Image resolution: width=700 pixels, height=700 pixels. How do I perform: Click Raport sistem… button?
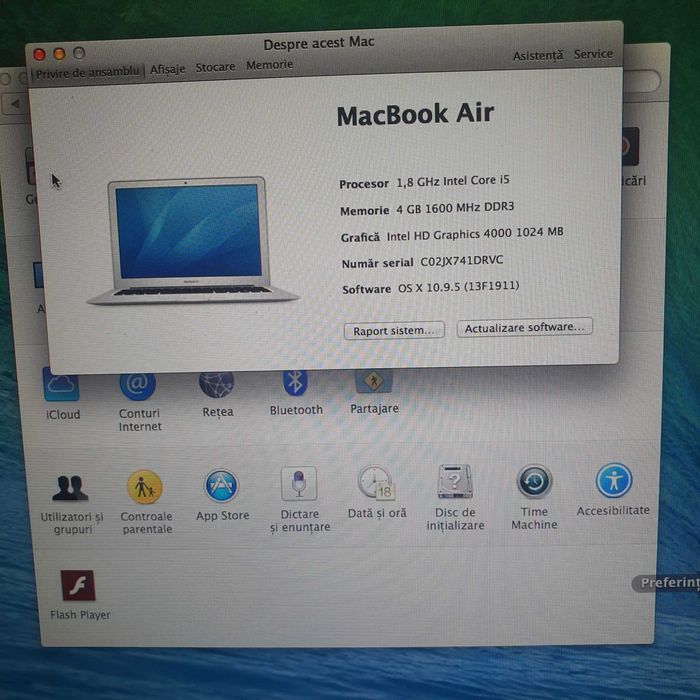(x=394, y=330)
